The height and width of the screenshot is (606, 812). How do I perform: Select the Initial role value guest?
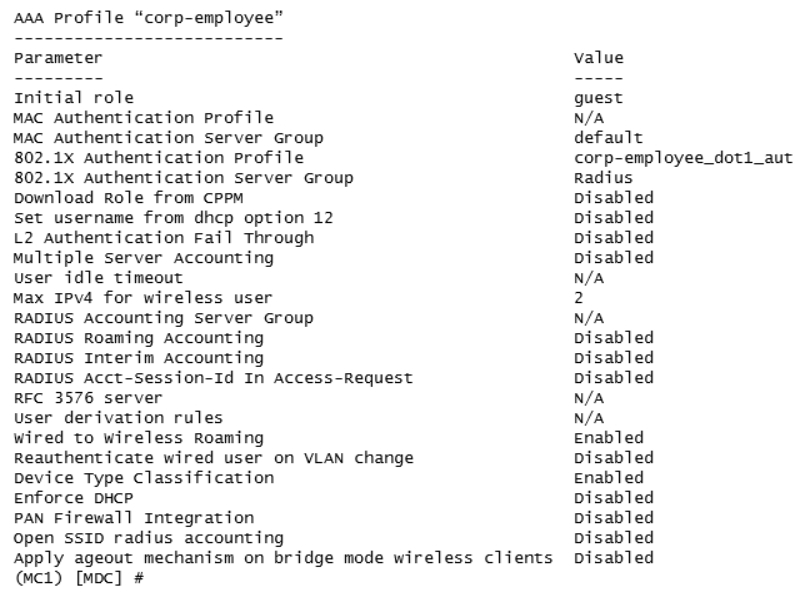[598, 98]
